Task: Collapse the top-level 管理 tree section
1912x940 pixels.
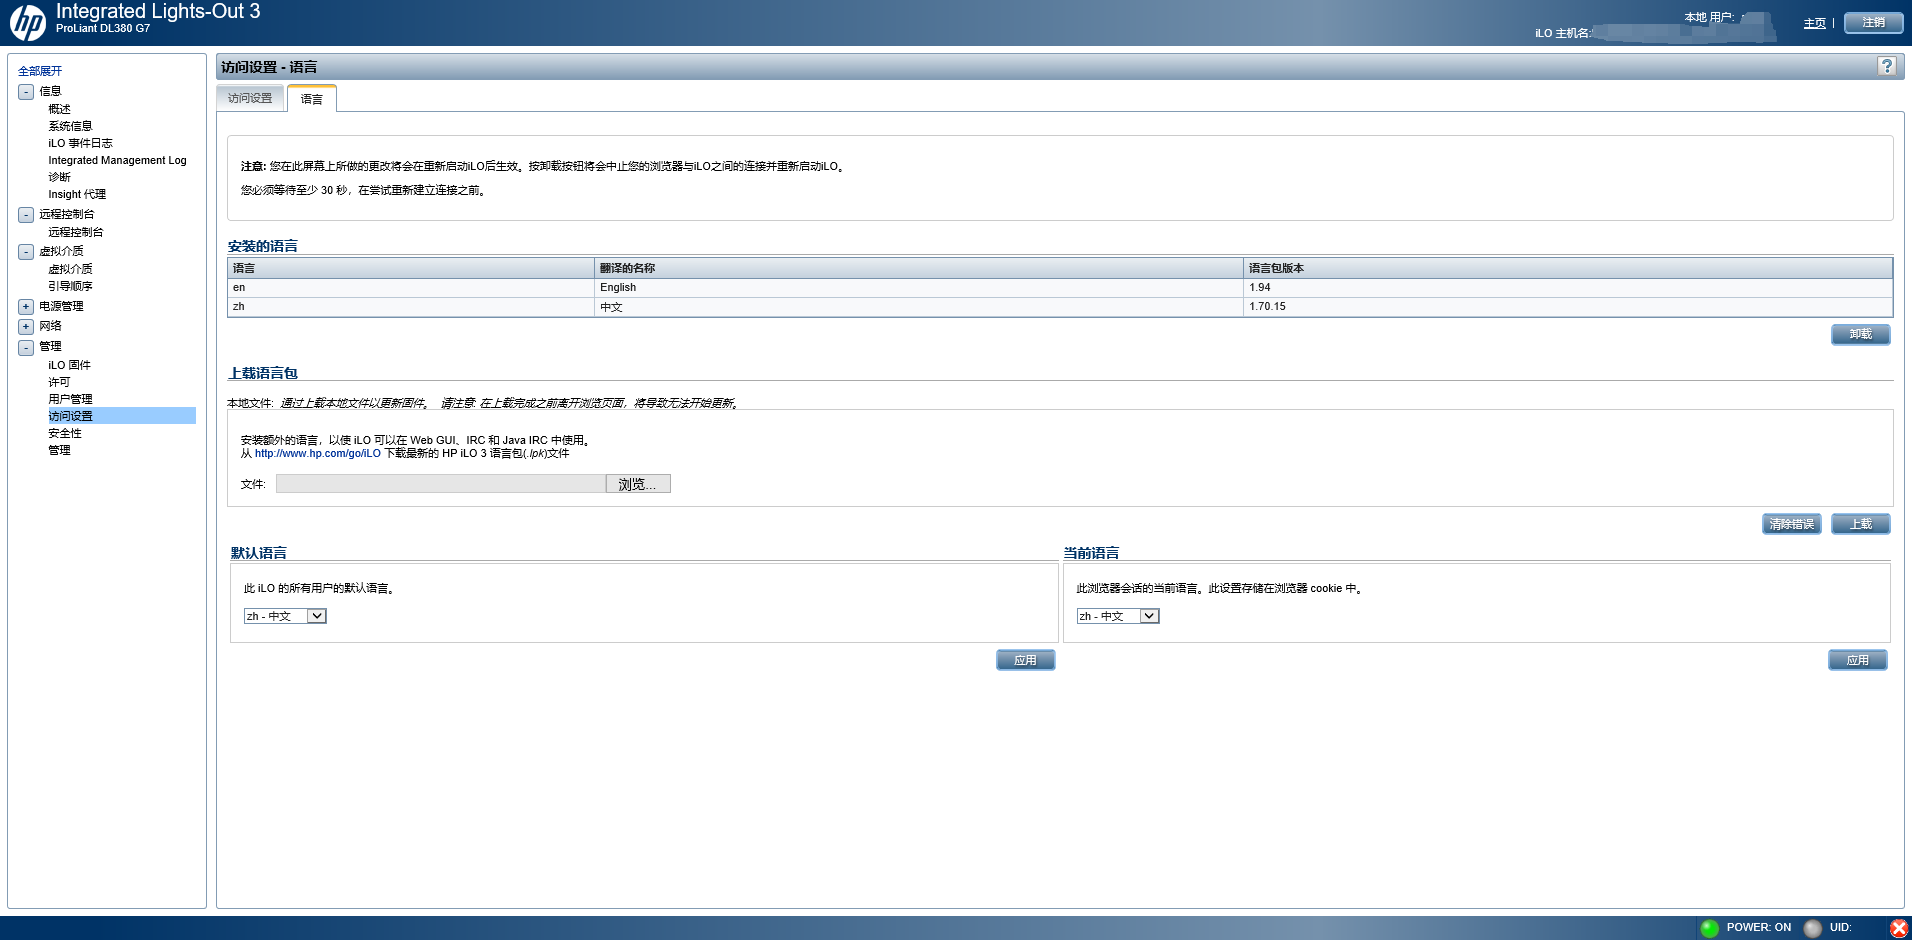Action: click(26, 348)
